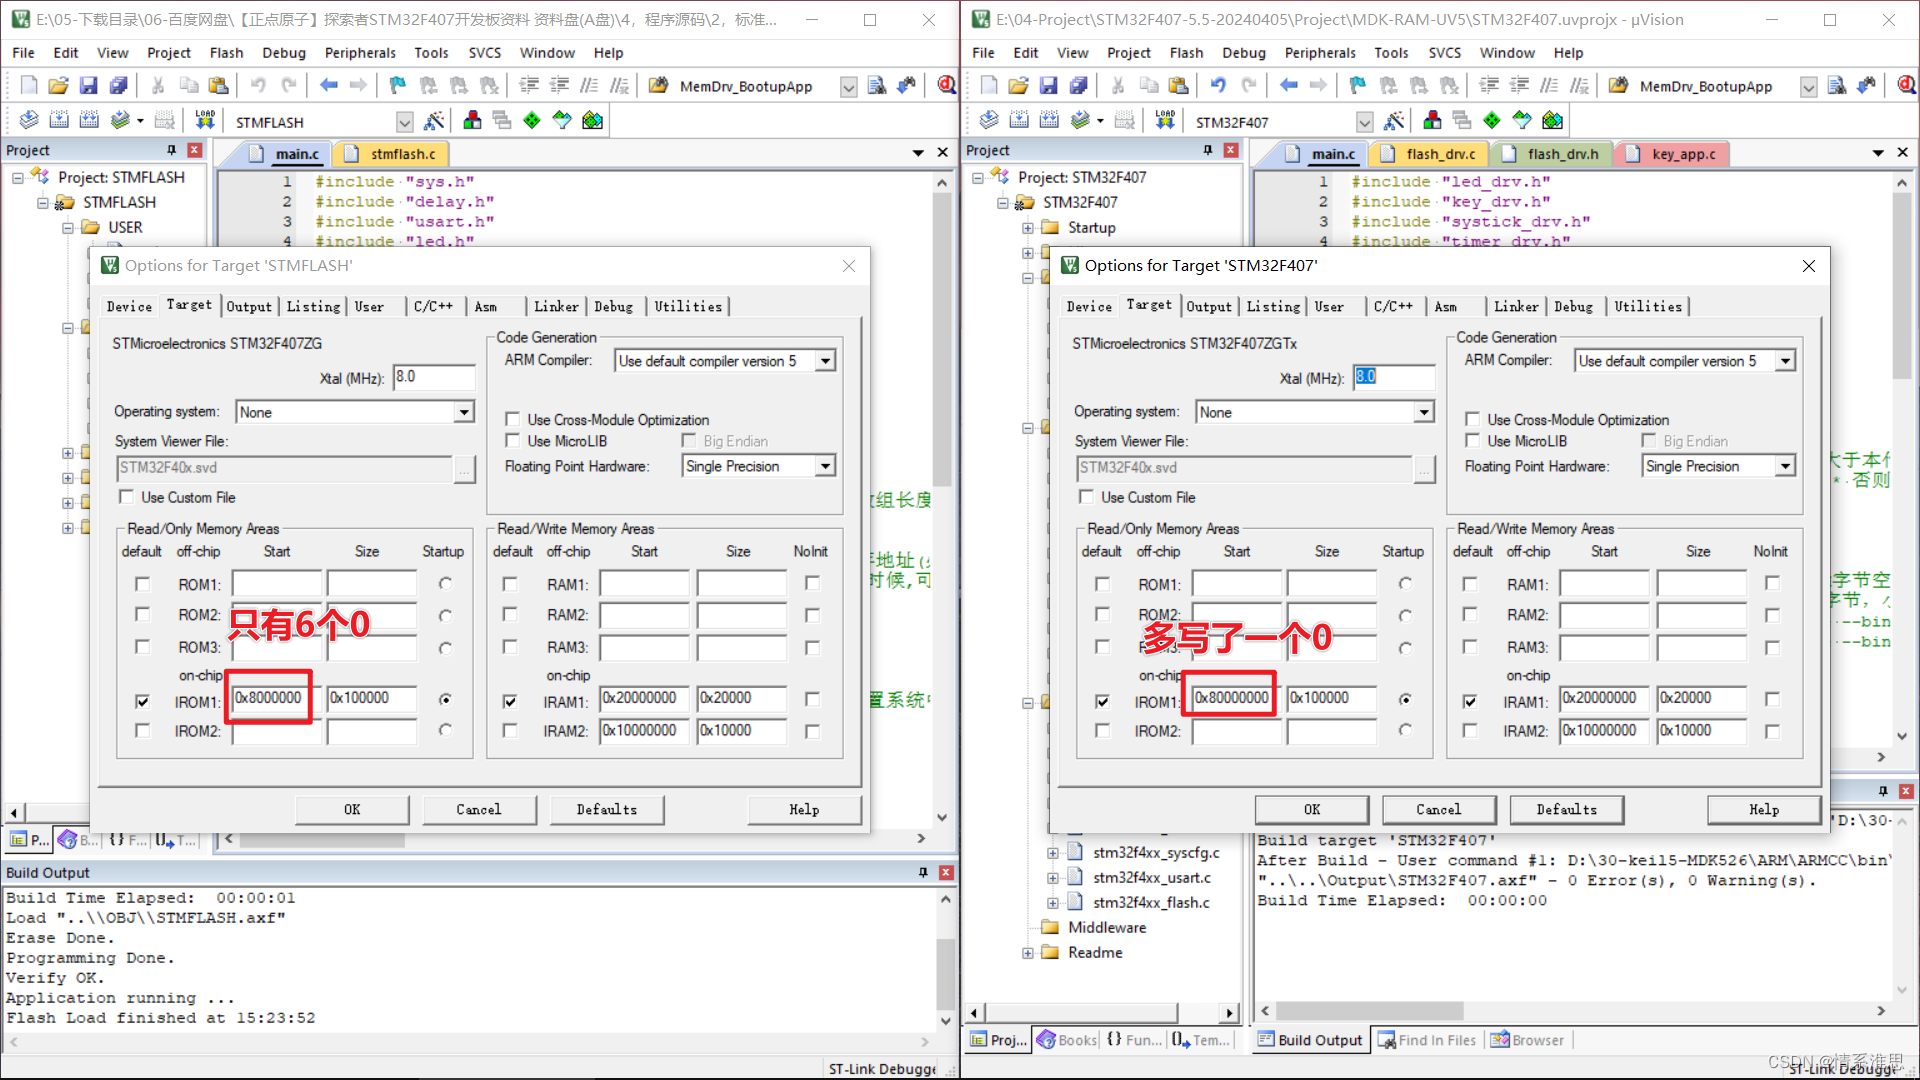Screen dimensions: 1920x1080
Task: Click the Bookmark flag icon in right window
Action: click(1357, 86)
